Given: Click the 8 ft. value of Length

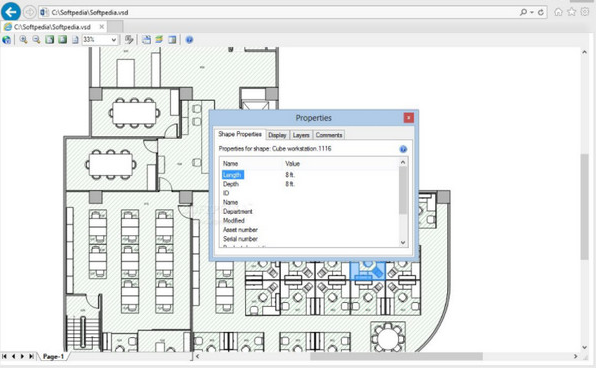Looking at the screenshot, I should coord(290,175).
